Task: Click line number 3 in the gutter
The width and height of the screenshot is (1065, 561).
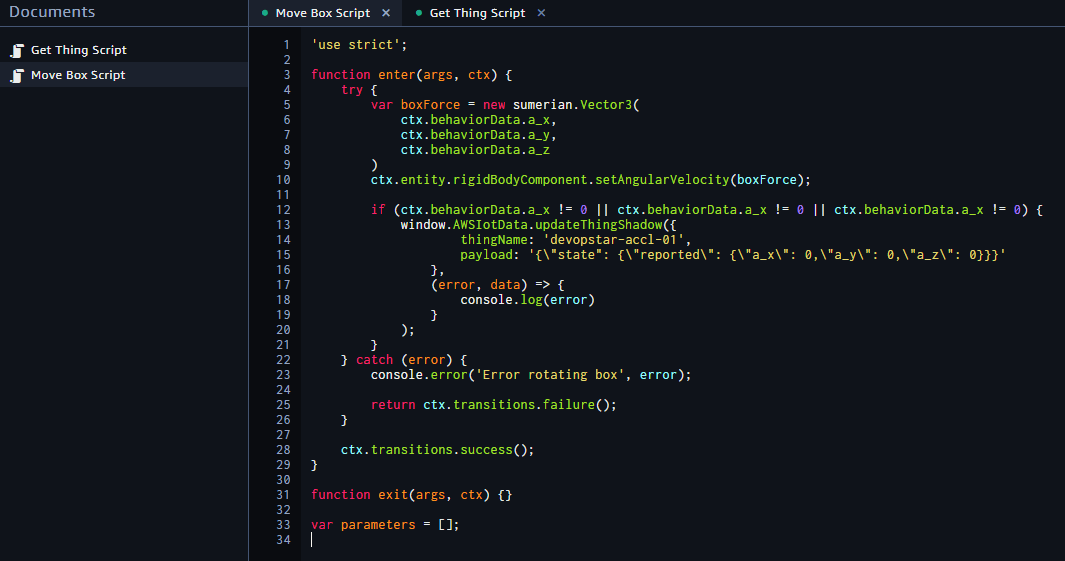Action: tap(286, 75)
